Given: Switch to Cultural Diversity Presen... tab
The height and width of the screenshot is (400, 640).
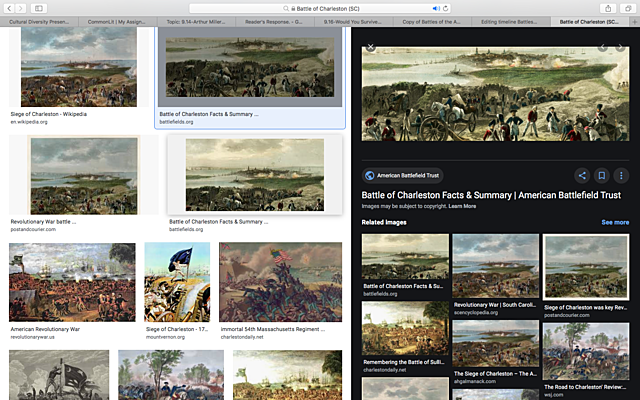Looking at the screenshot, I should 39,22.
